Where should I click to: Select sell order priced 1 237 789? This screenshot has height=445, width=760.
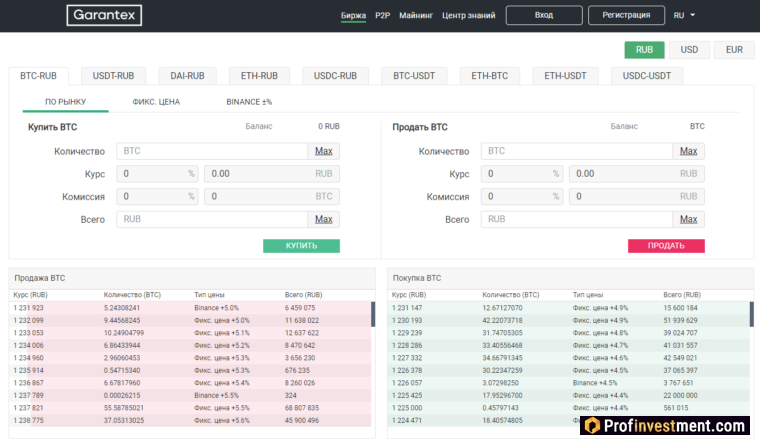[x=190, y=396]
